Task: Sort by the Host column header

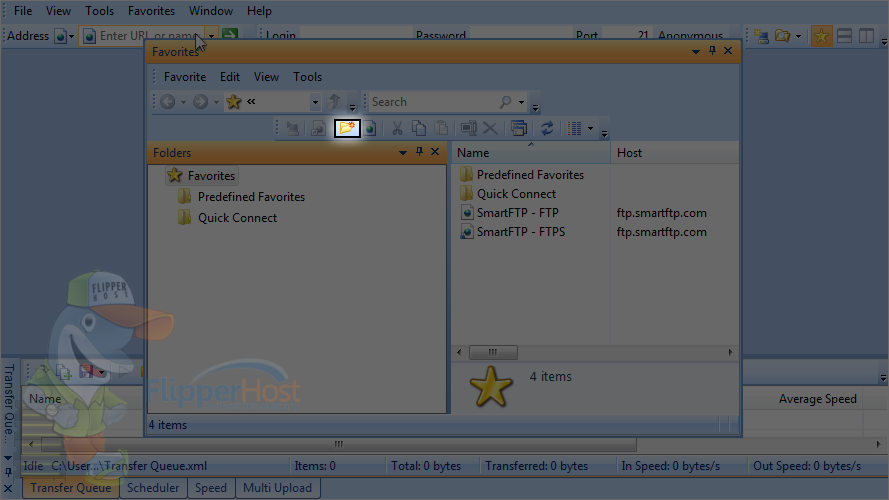Action: (675, 152)
